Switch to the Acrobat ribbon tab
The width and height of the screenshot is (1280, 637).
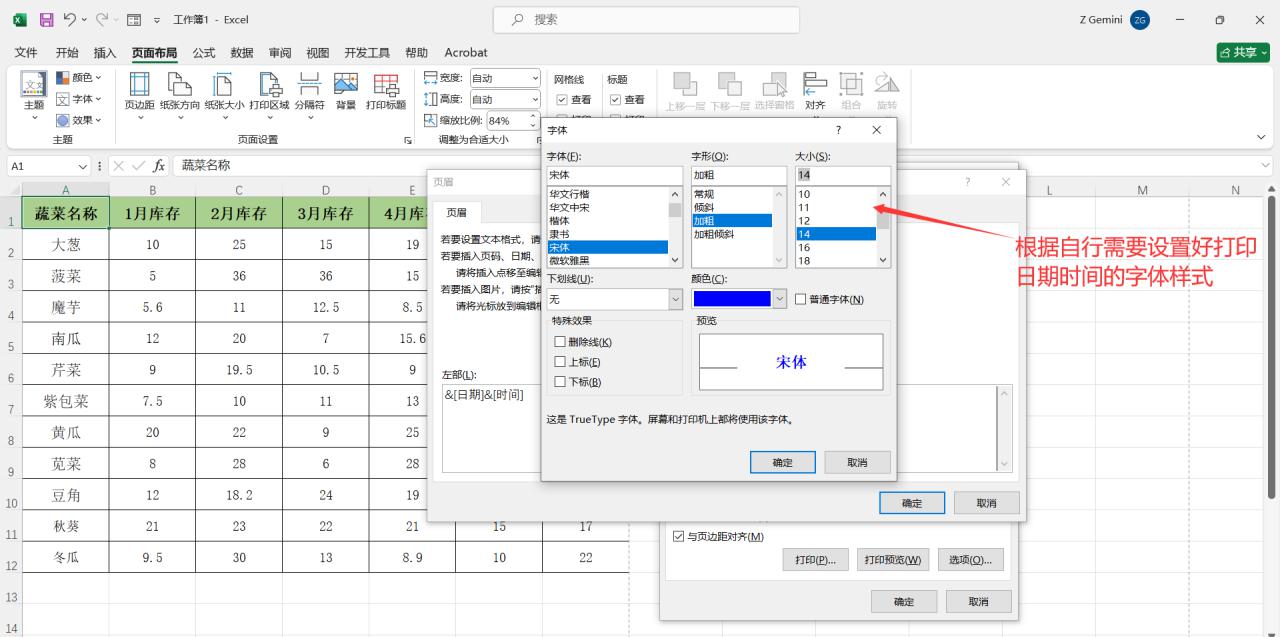(x=466, y=53)
